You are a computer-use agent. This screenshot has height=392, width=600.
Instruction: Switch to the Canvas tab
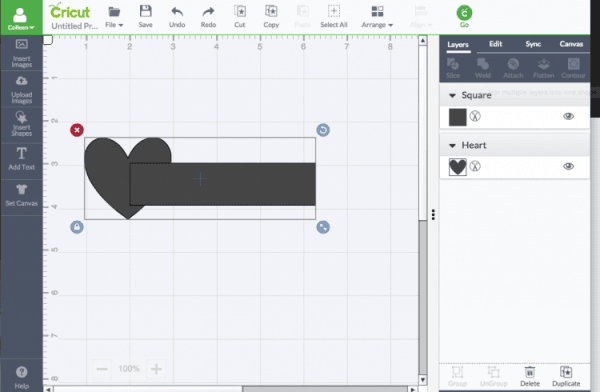click(x=571, y=44)
